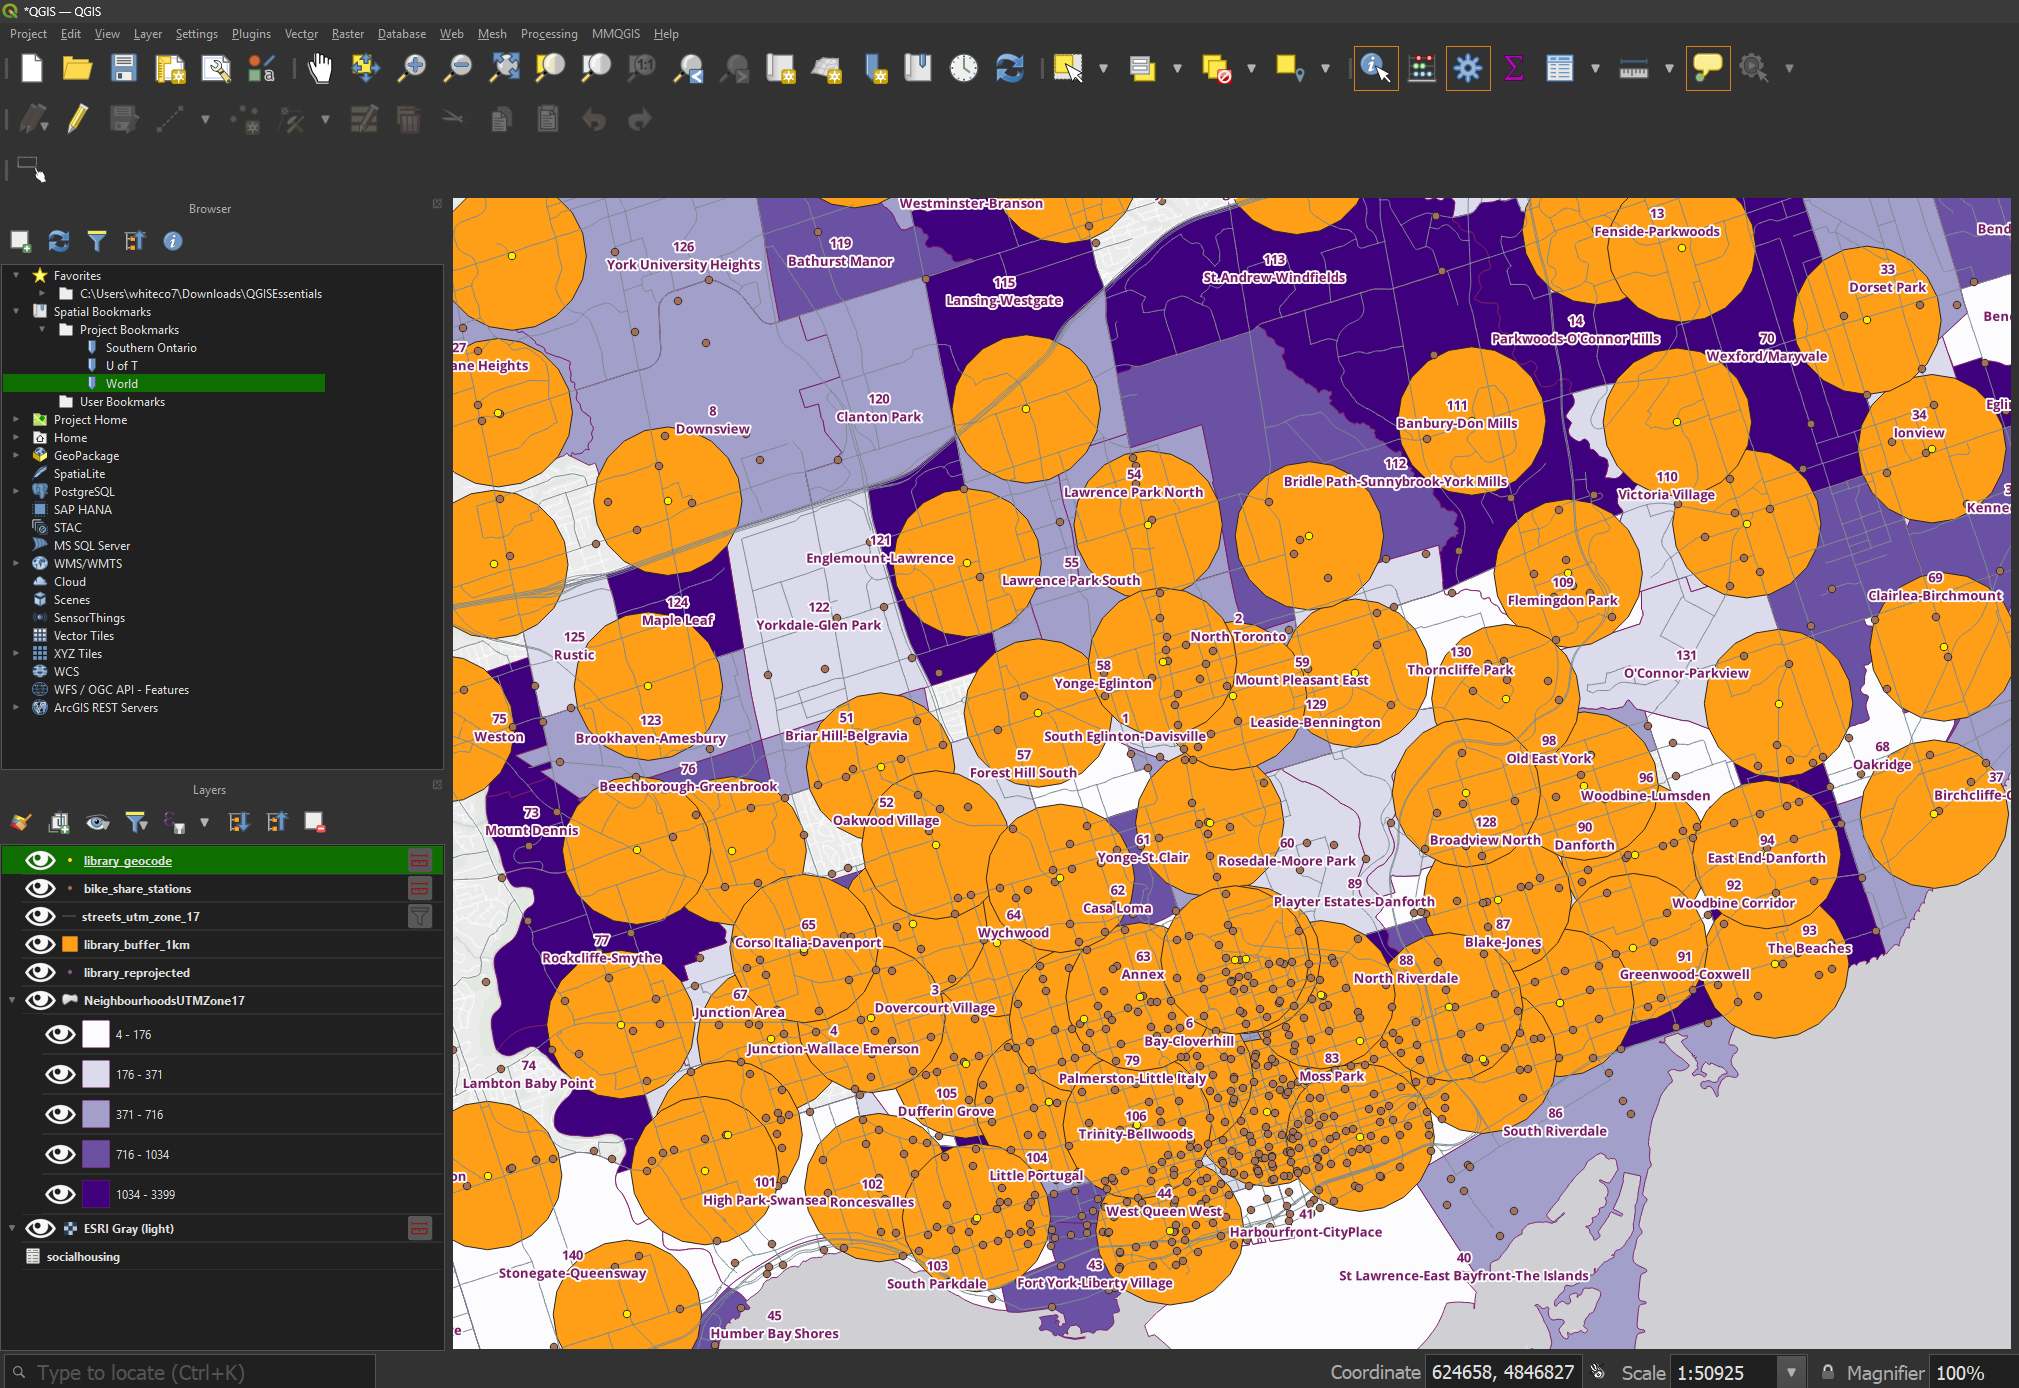Collapse the NeighbourhoodsUTMZone17 layer legend
The height and width of the screenshot is (1388, 2019).
tap(12, 1000)
